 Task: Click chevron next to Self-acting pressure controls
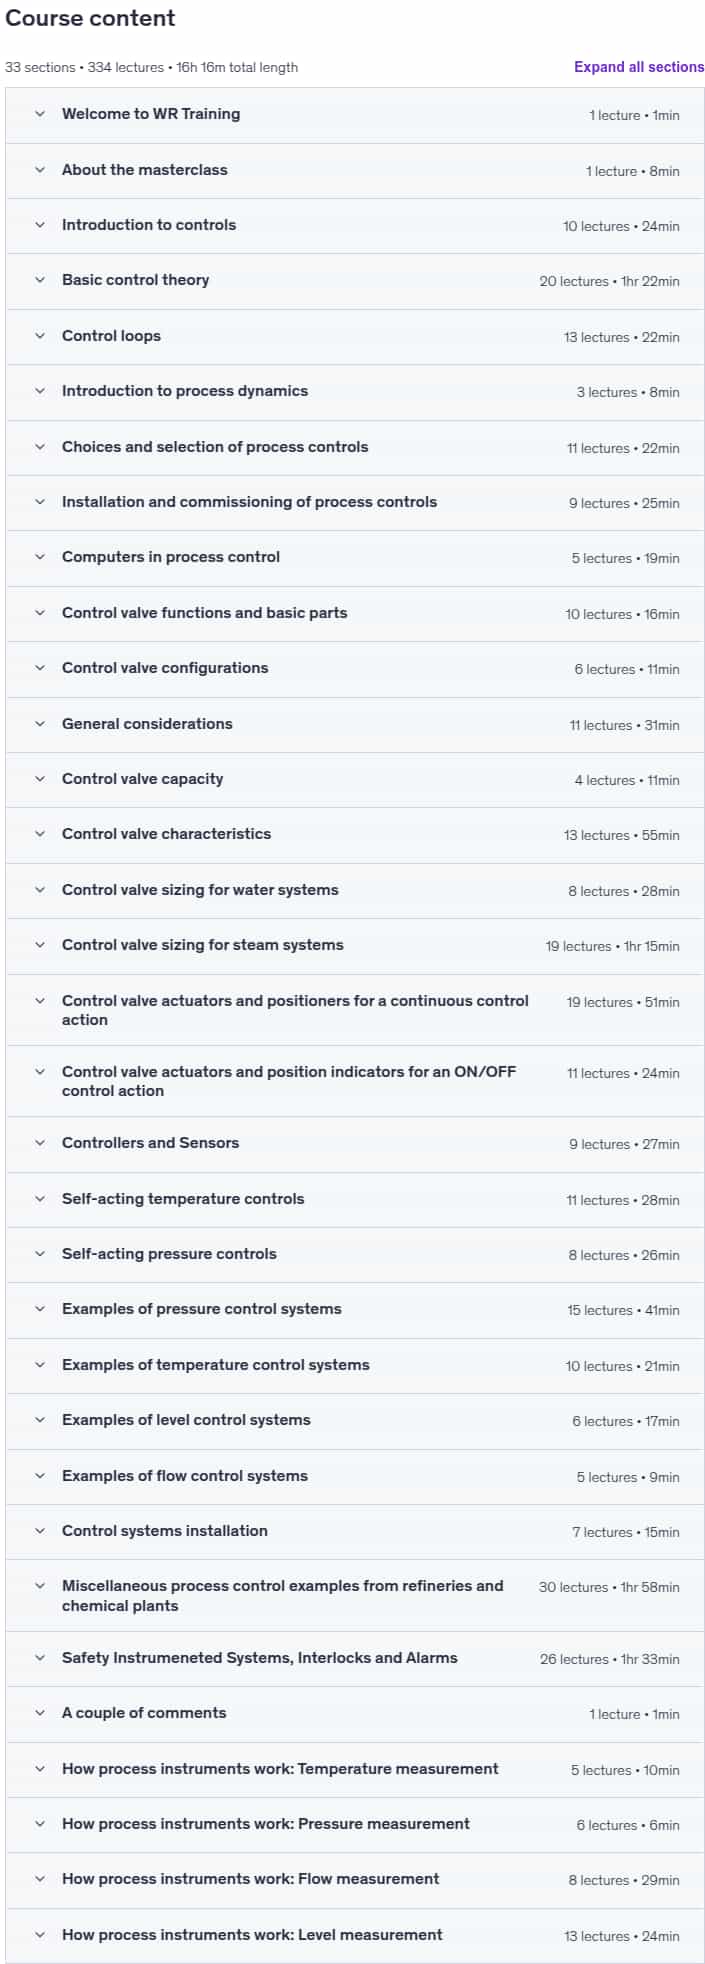[40, 1254]
